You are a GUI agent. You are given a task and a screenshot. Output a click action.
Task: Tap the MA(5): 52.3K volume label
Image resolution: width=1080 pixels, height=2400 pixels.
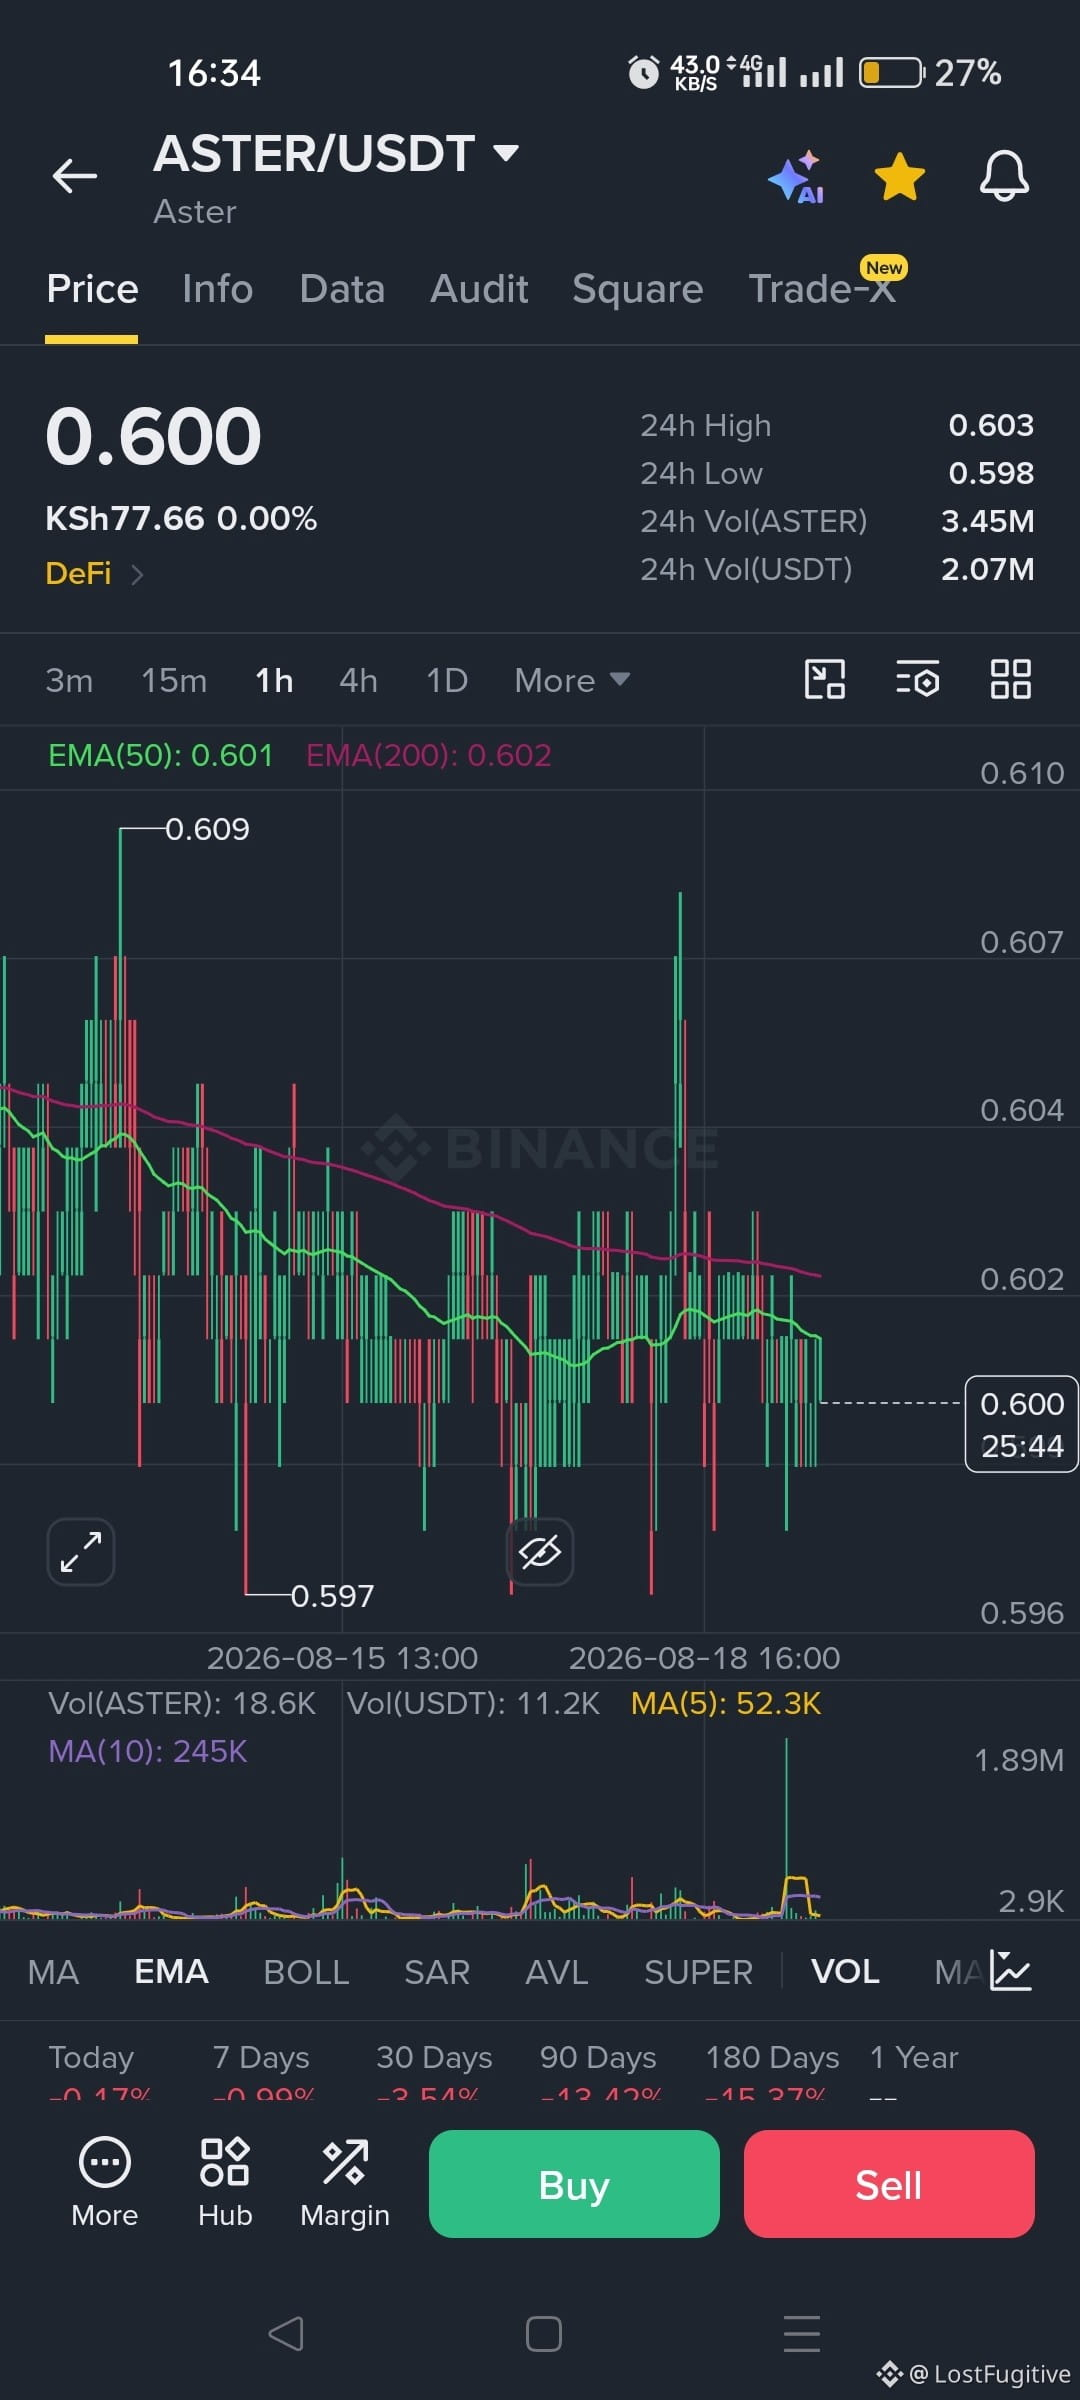[x=726, y=1703]
